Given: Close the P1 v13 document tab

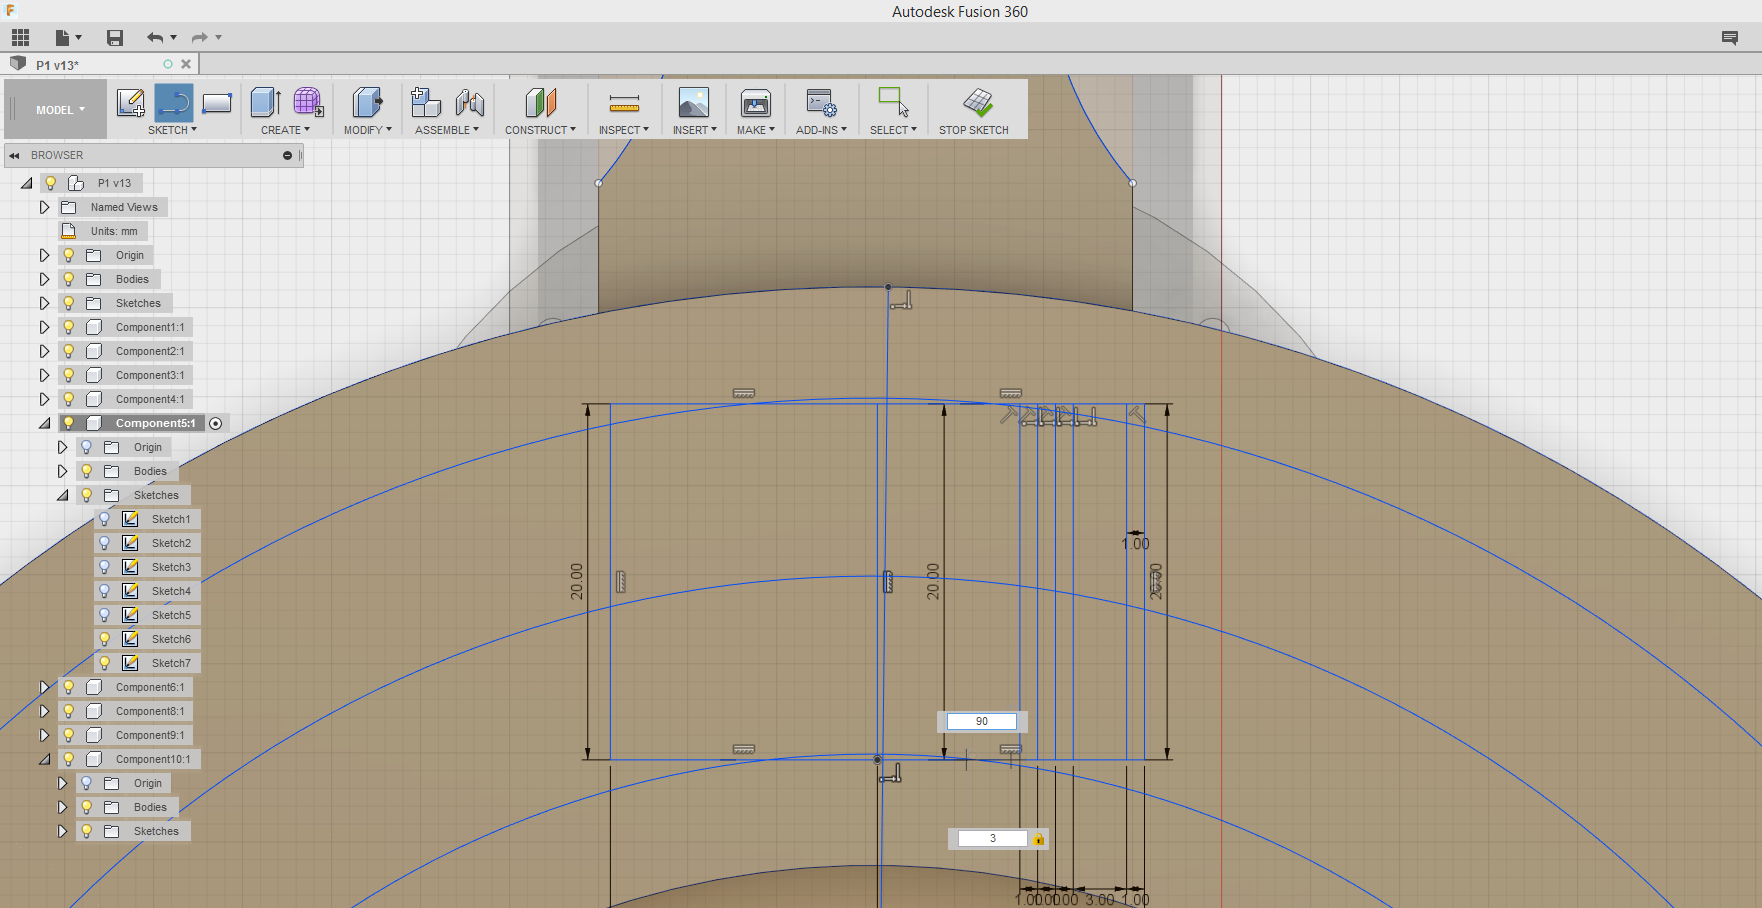Looking at the screenshot, I should click(x=186, y=64).
